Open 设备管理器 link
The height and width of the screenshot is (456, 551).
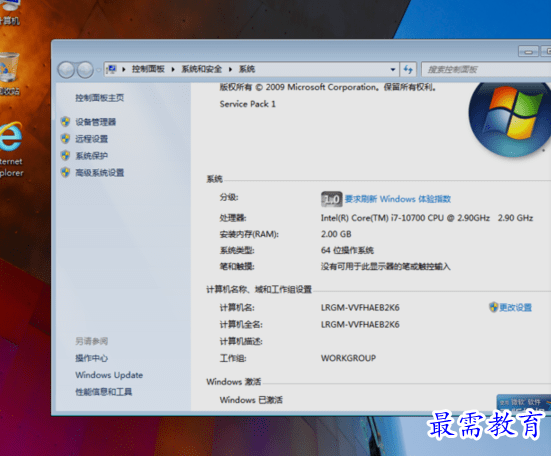pyautogui.click(x=95, y=122)
